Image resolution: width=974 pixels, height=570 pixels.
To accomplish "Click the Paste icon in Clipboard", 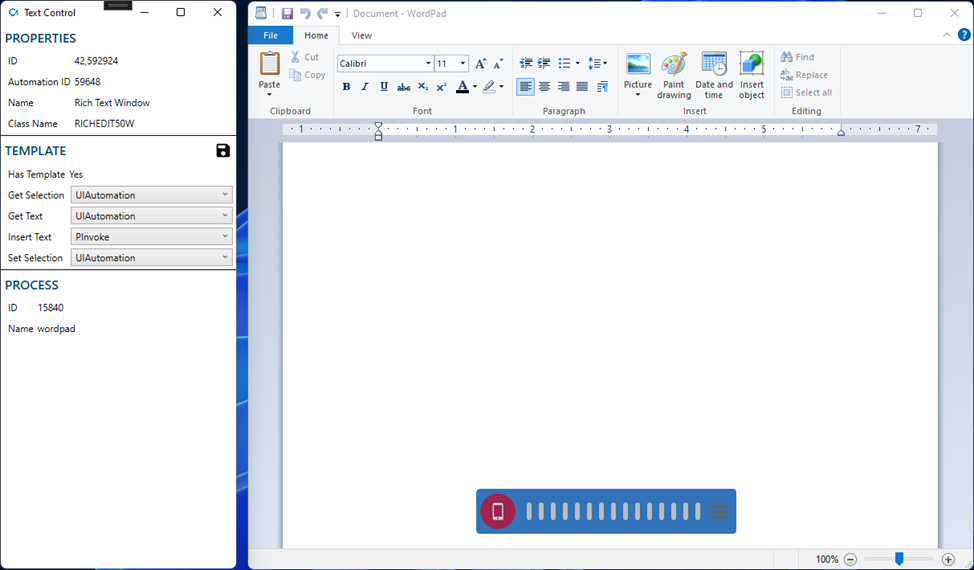I will tap(269, 65).
